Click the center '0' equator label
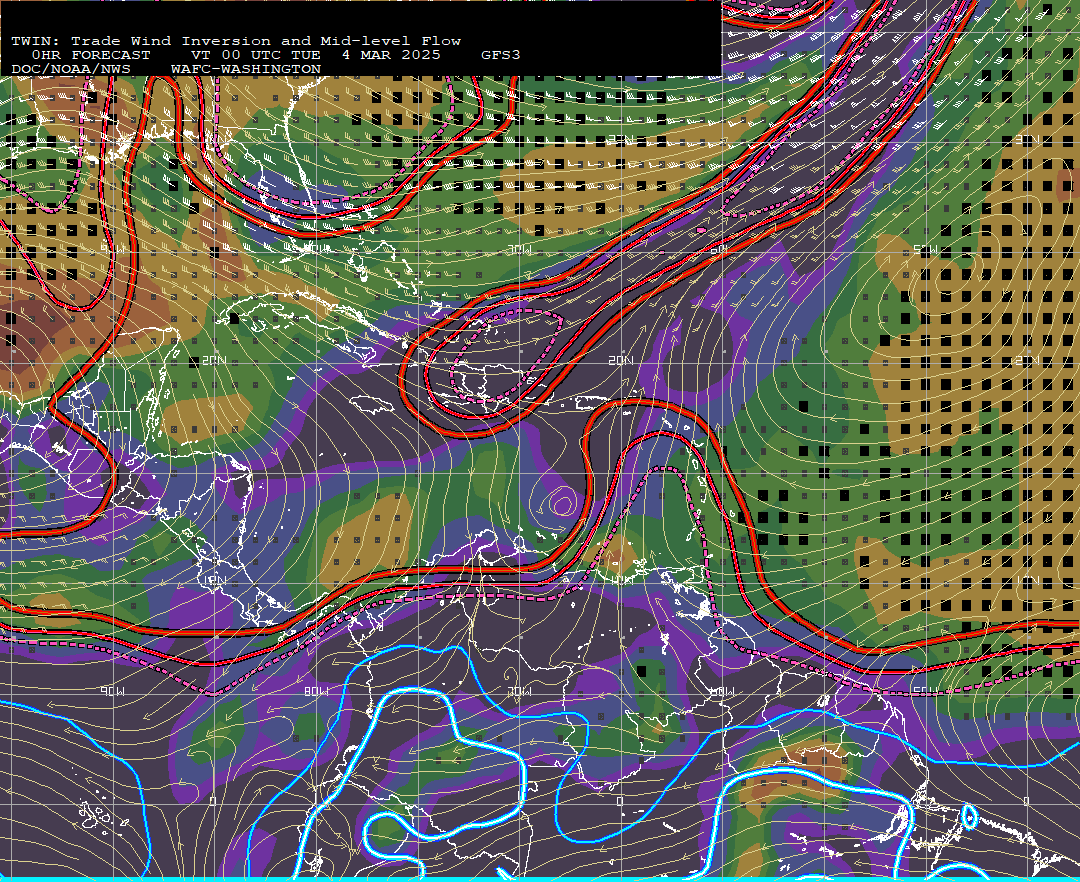 click(x=620, y=801)
